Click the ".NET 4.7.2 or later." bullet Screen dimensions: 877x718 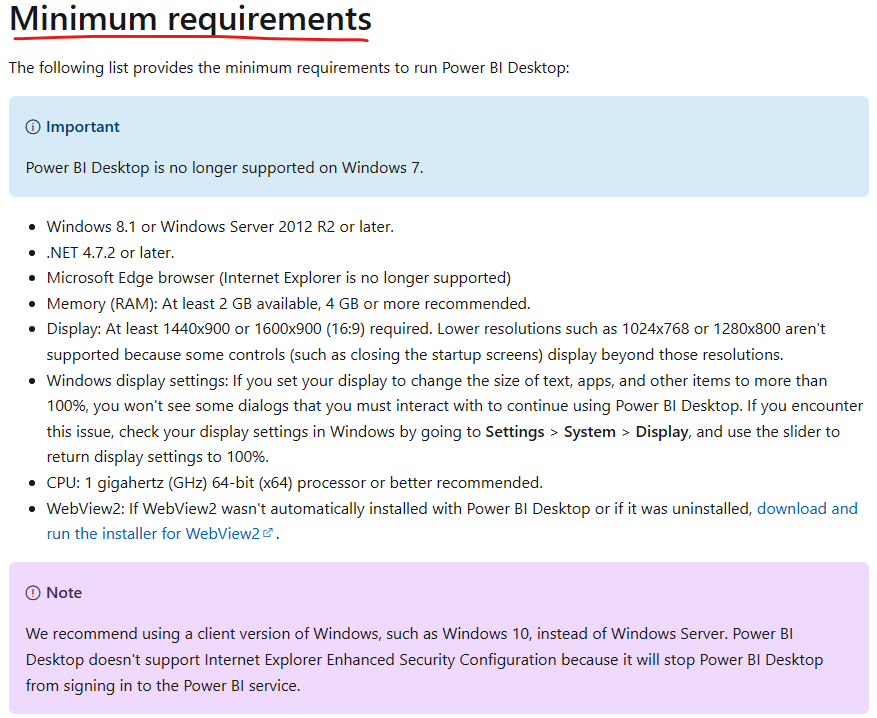pos(111,253)
